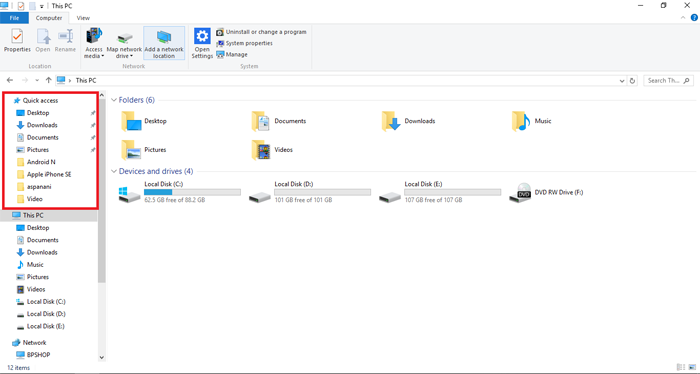700x374 pixels.
Task: Click the Open icon in Location group
Action: click(x=43, y=41)
